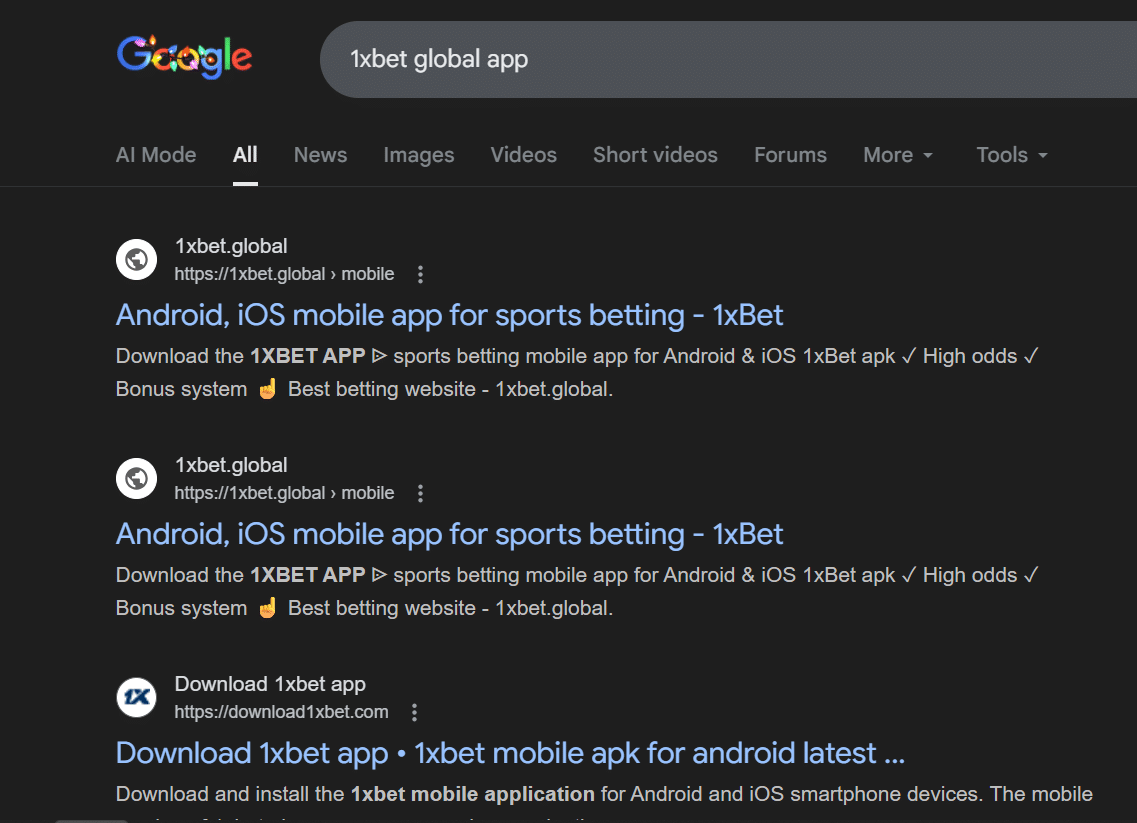Expand the More dropdown
1137x823 pixels.
897,155
